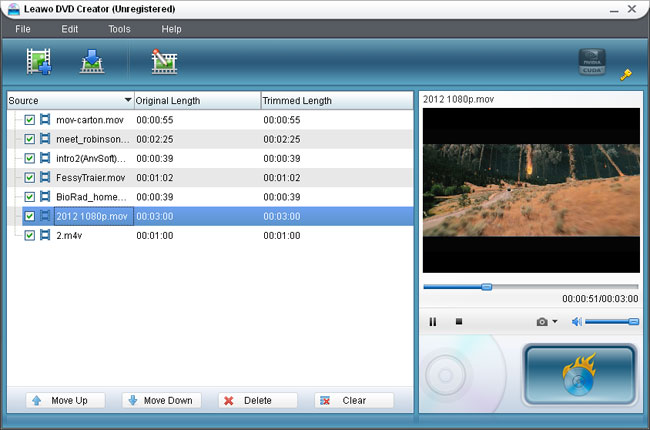Stop the video preview playback
Viewport: 650px width, 430px height.
coord(458,321)
